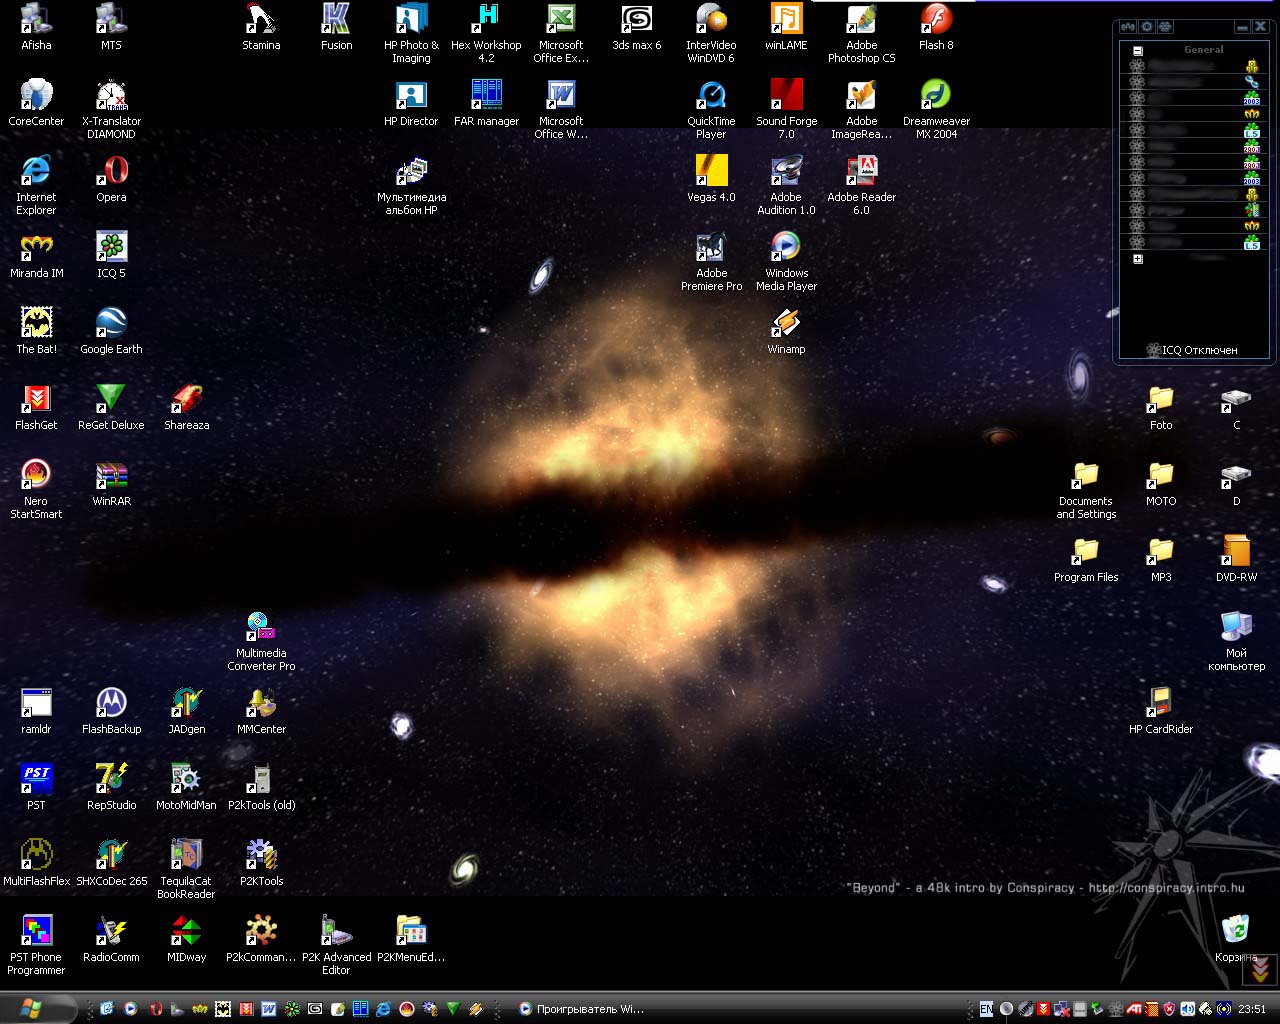Launch Word from quick launch bar

(268, 1009)
